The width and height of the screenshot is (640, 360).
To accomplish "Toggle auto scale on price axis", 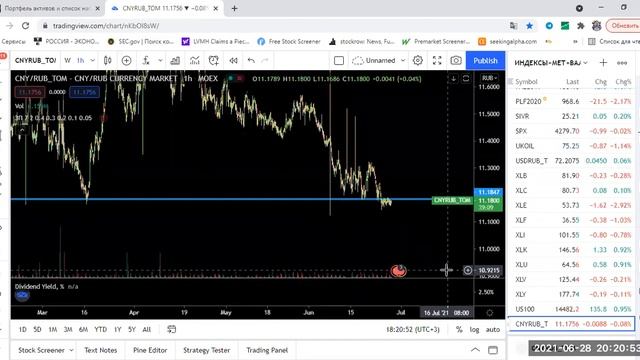I will pyautogui.click(x=493, y=329).
